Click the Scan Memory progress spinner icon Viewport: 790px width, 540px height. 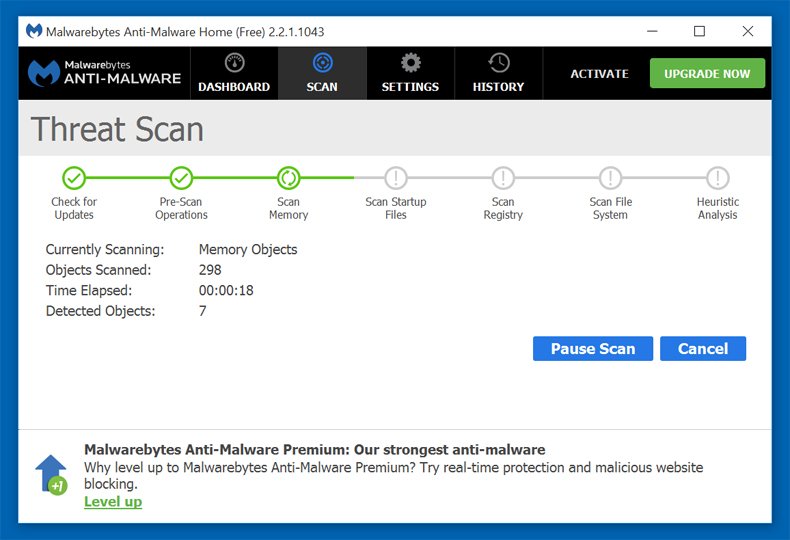tap(289, 178)
